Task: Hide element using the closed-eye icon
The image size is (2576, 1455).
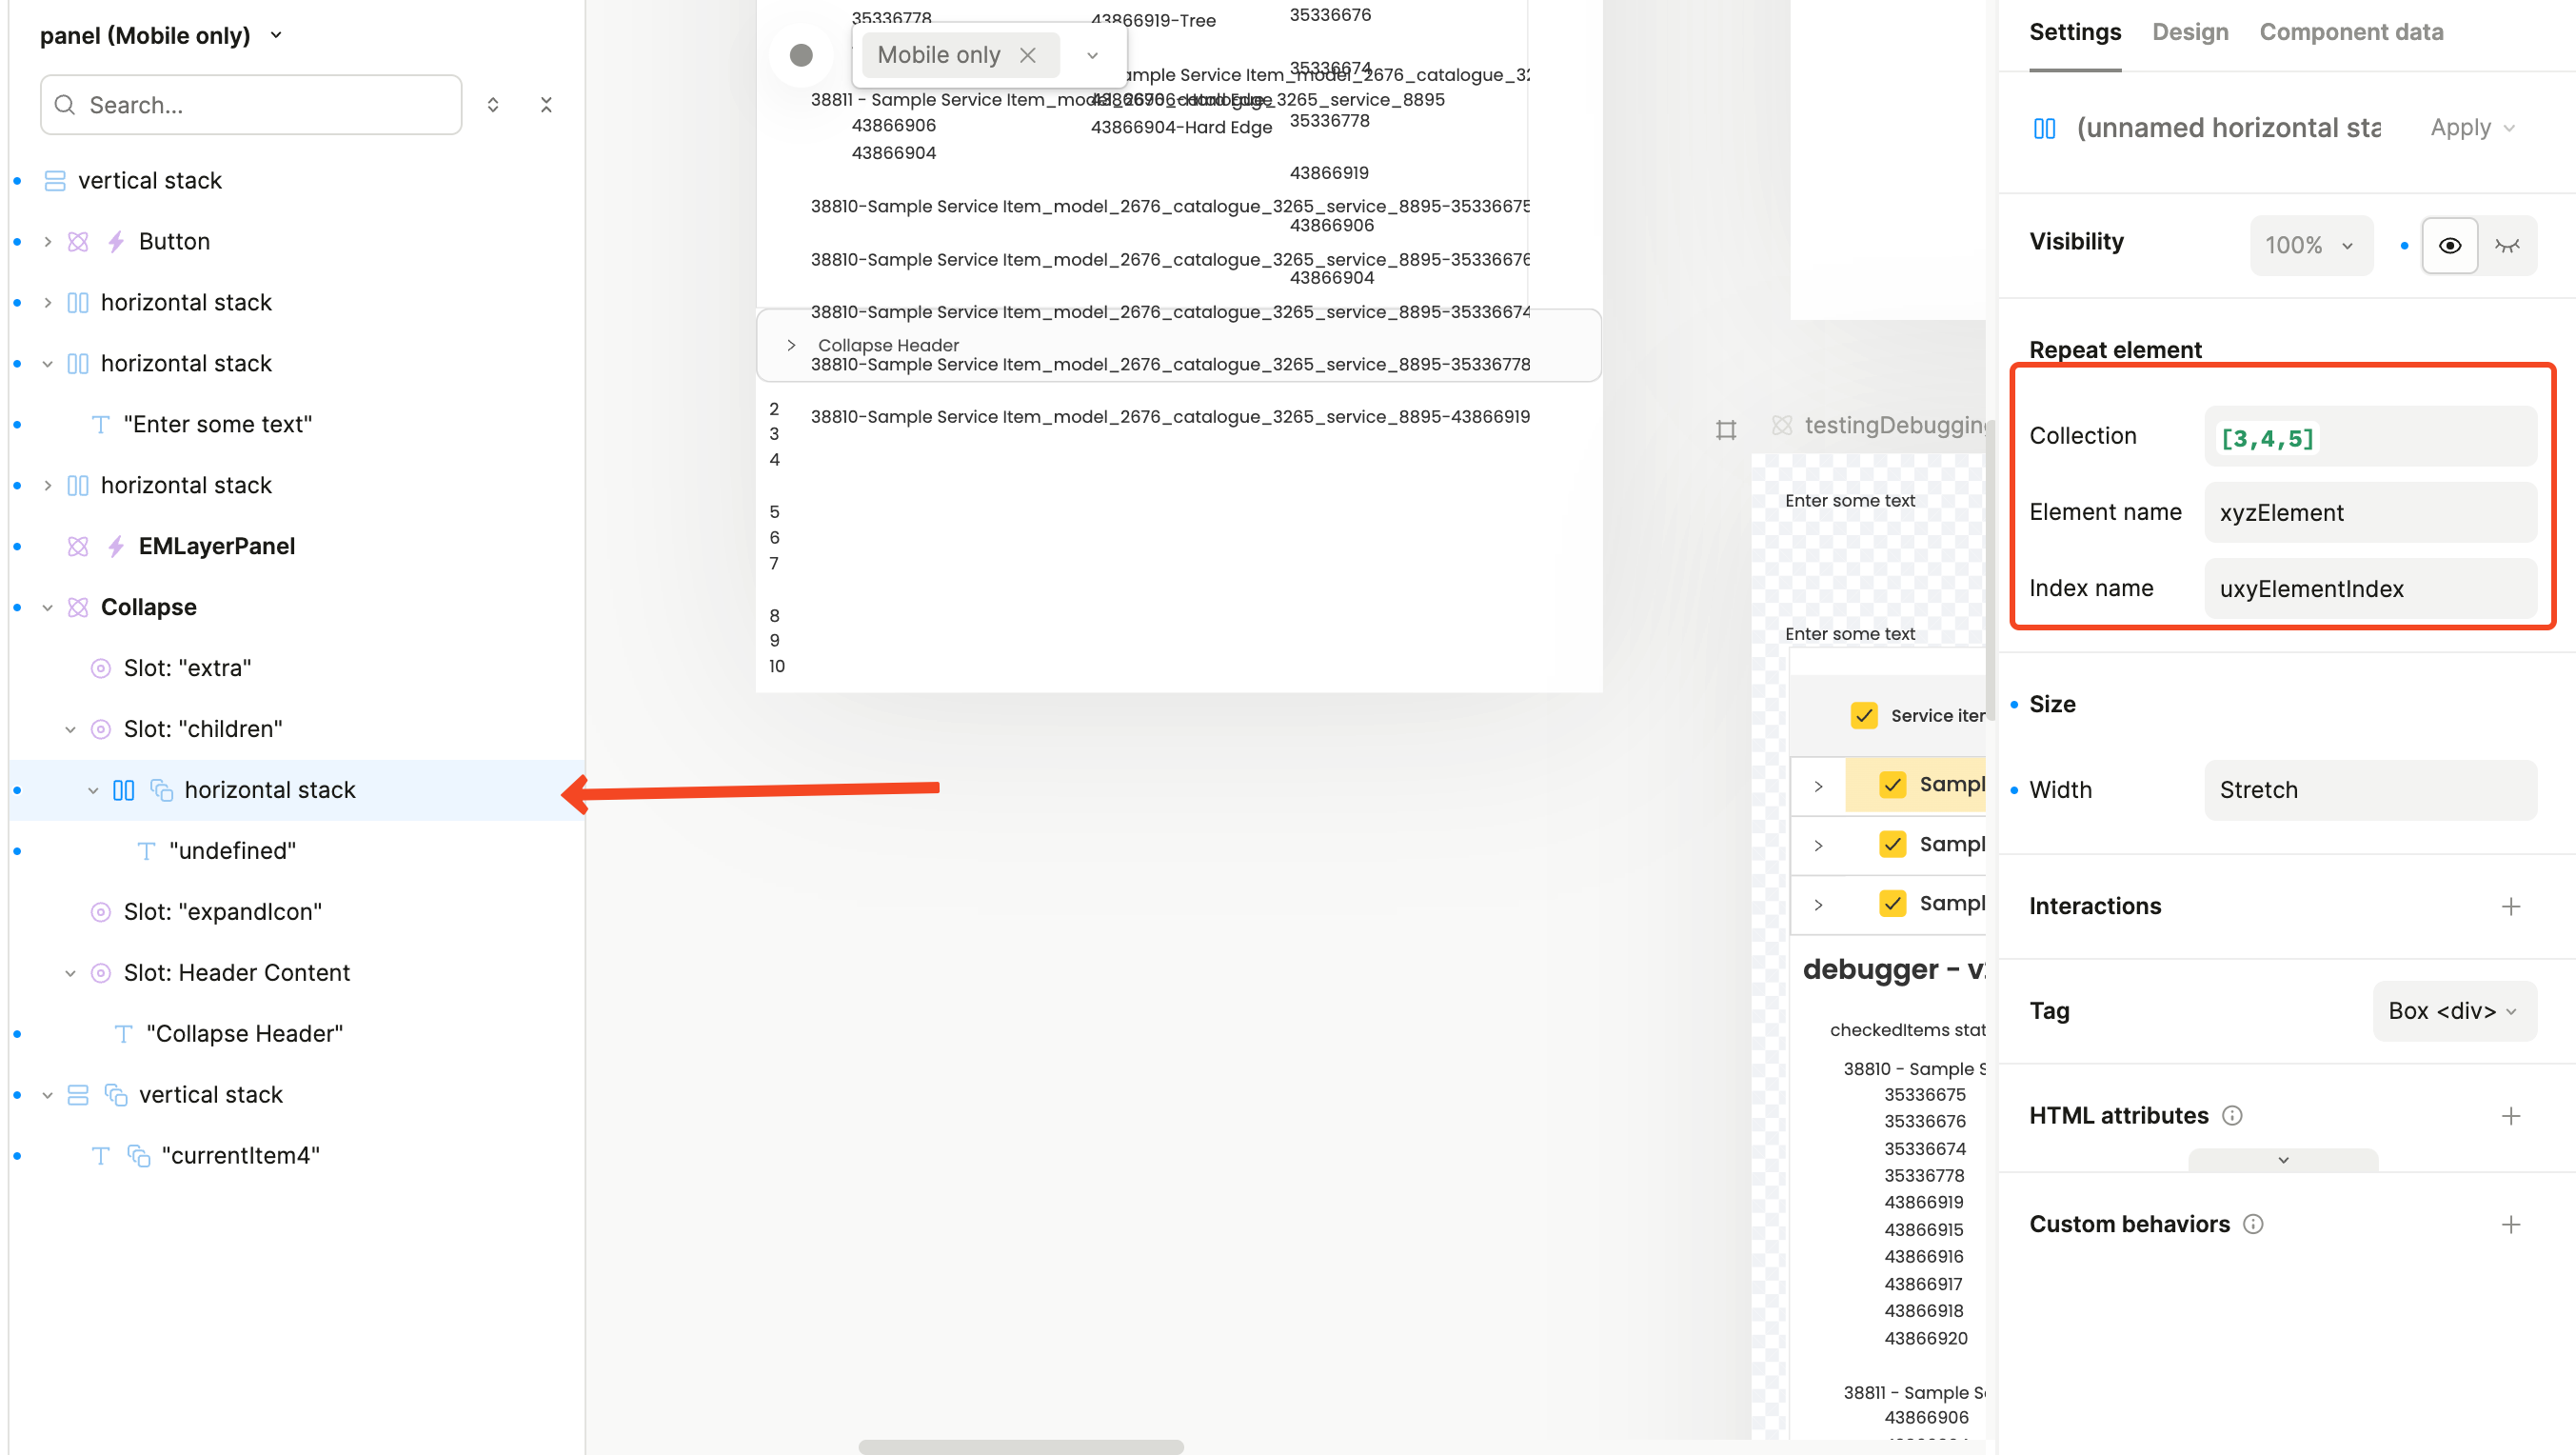Action: 2507,246
